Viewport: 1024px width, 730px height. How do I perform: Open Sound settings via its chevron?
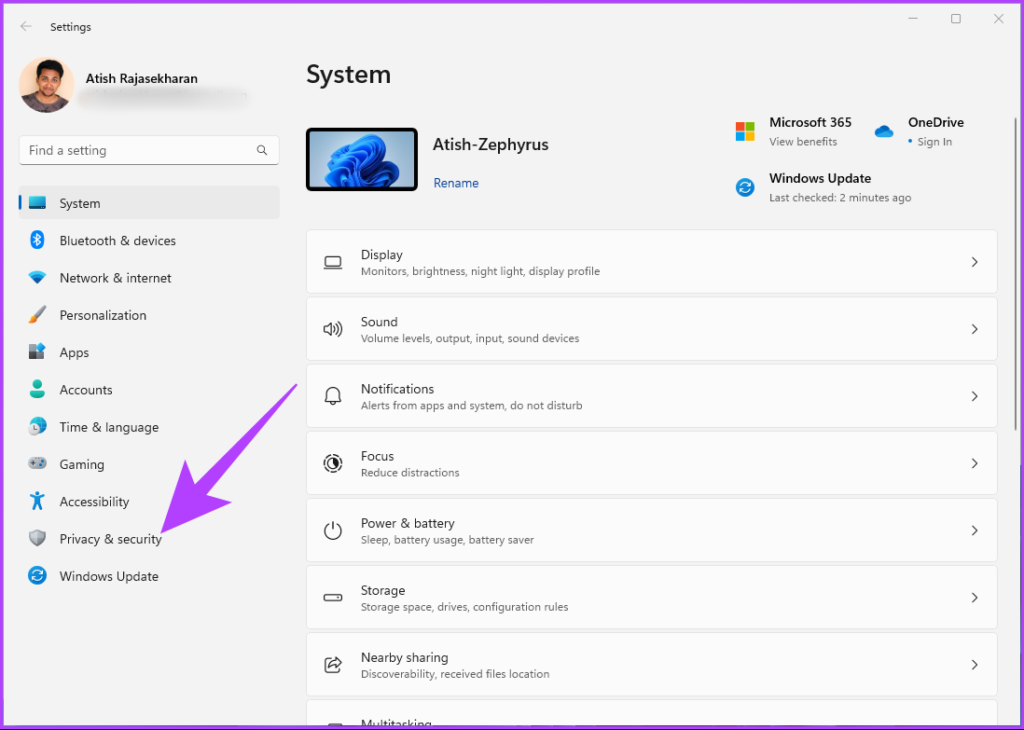974,329
